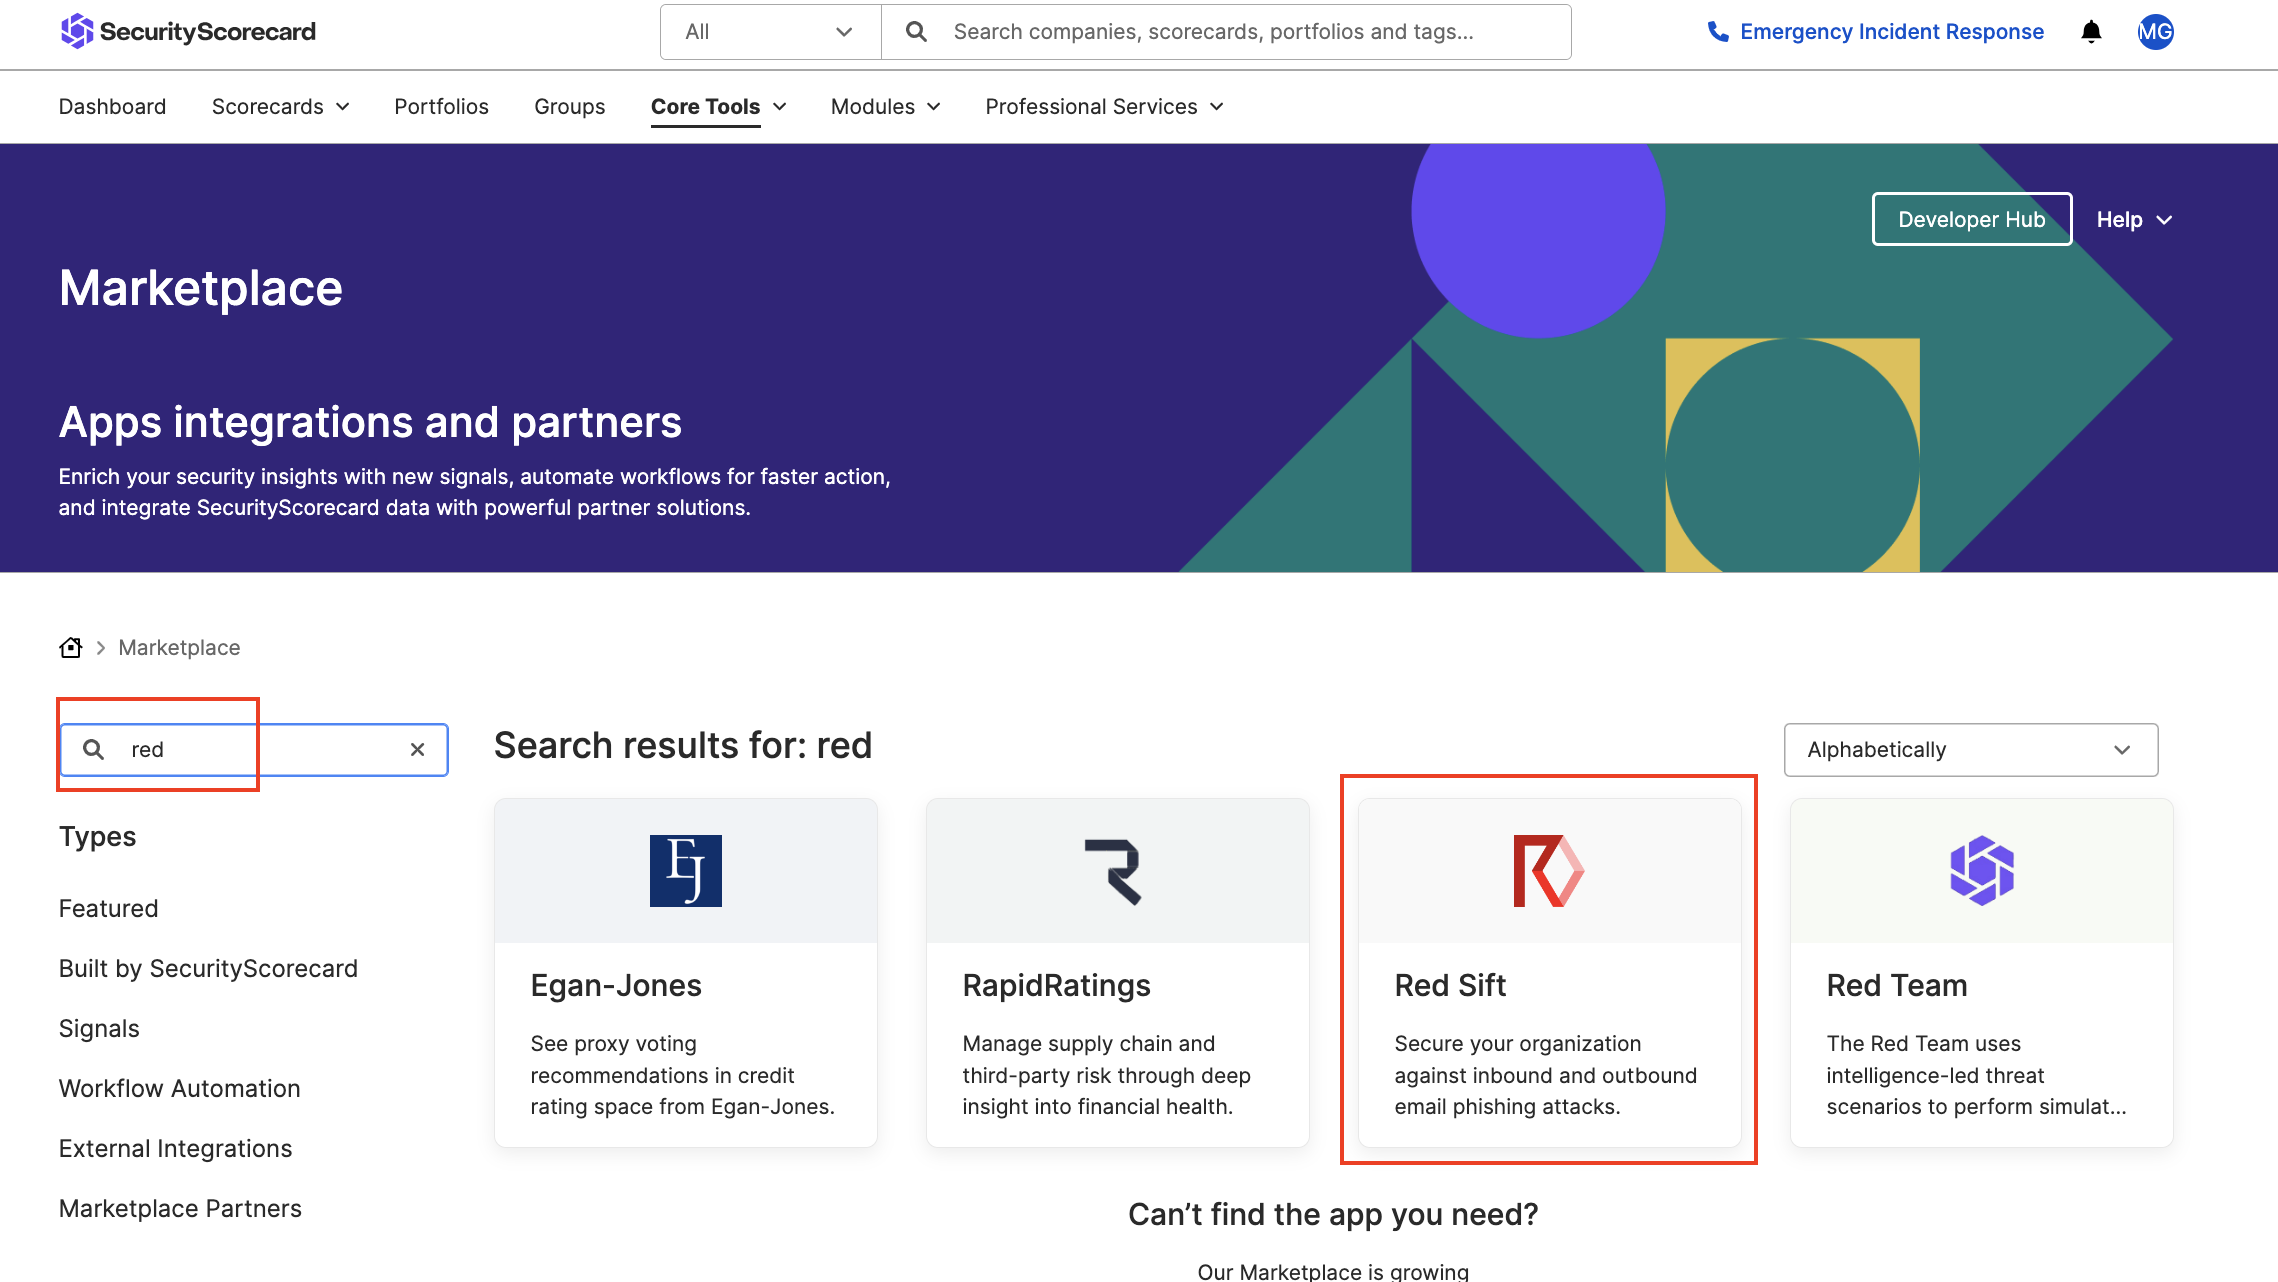
Task: Open the Groups tab
Action: point(569,107)
